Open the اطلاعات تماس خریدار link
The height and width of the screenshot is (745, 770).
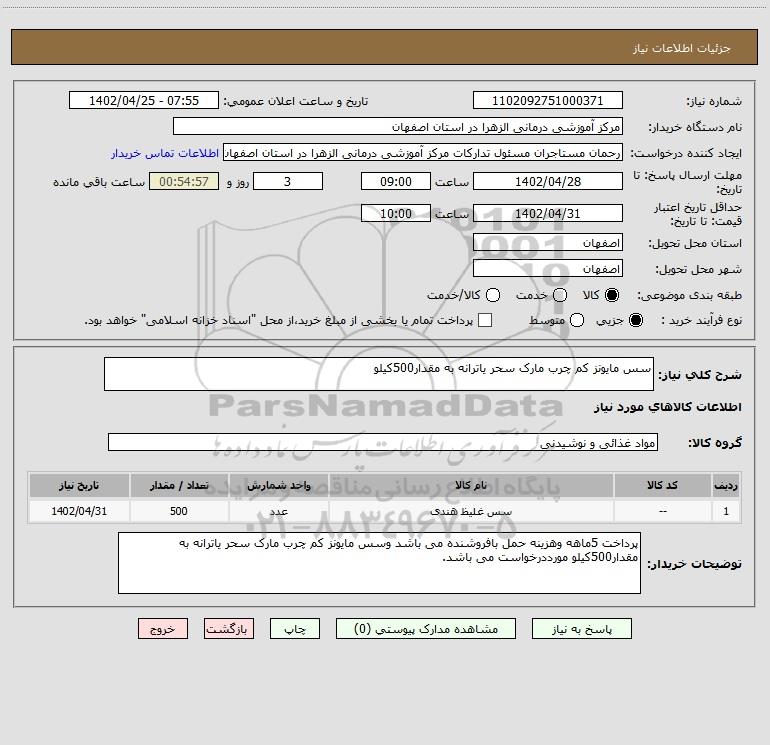pyautogui.click(x=165, y=153)
